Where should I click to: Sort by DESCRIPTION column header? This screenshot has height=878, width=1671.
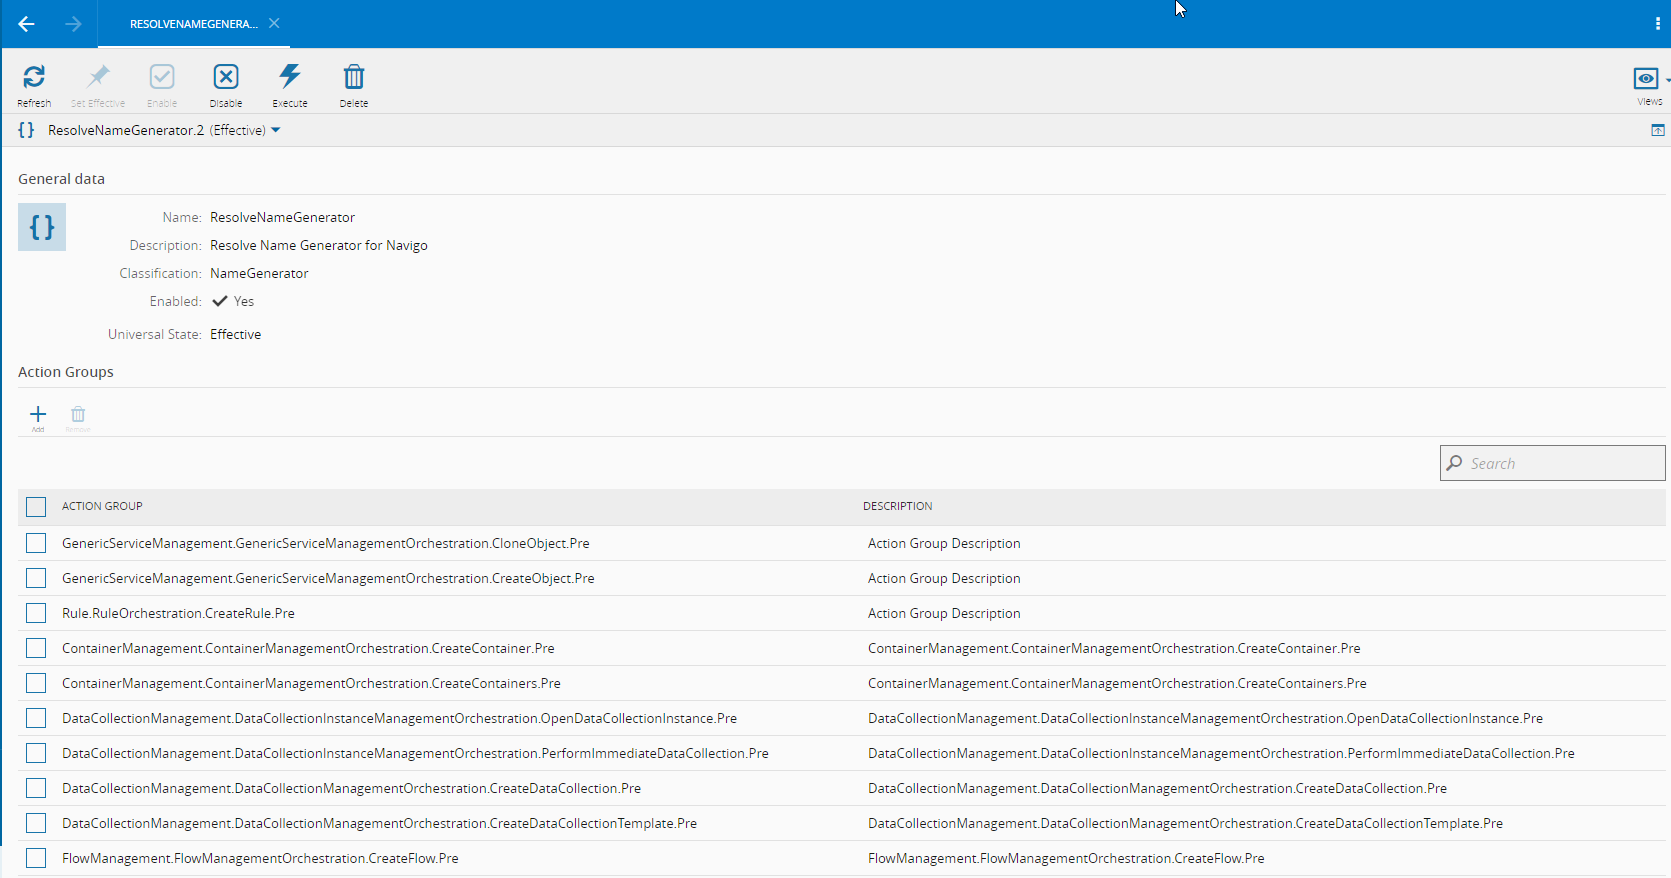click(x=898, y=506)
